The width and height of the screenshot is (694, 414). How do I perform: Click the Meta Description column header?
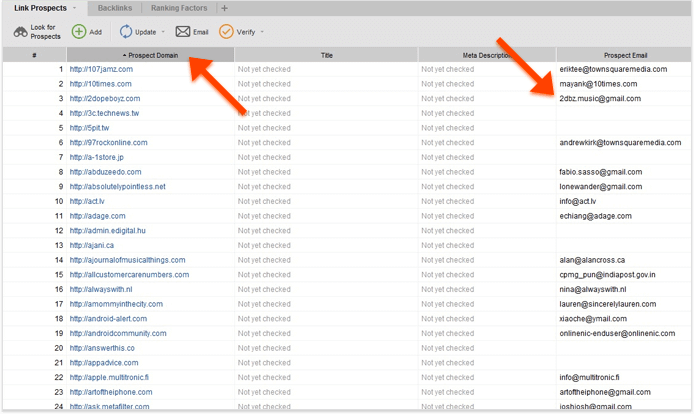[x=487, y=55]
